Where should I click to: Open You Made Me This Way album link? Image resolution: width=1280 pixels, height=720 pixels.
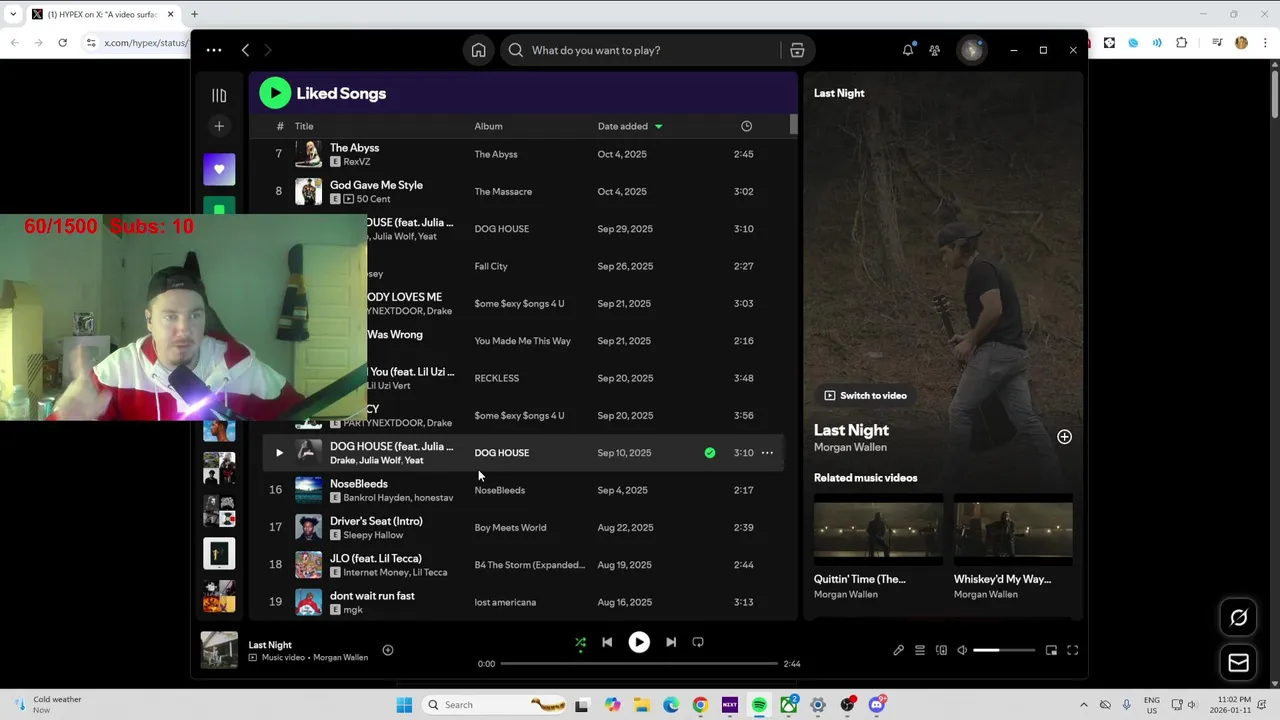click(x=522, y=341)
